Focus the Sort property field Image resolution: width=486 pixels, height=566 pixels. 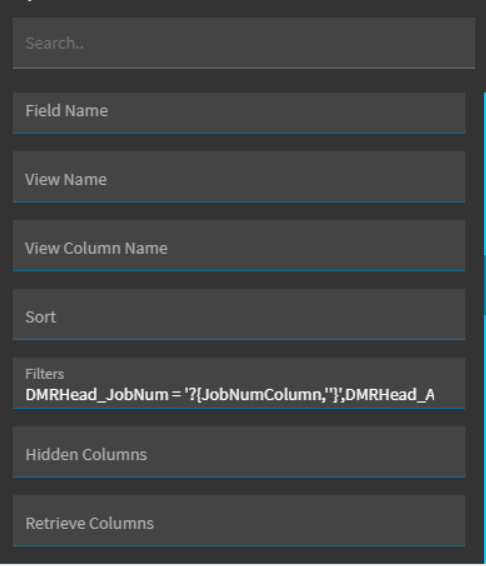tap(239, 314)
